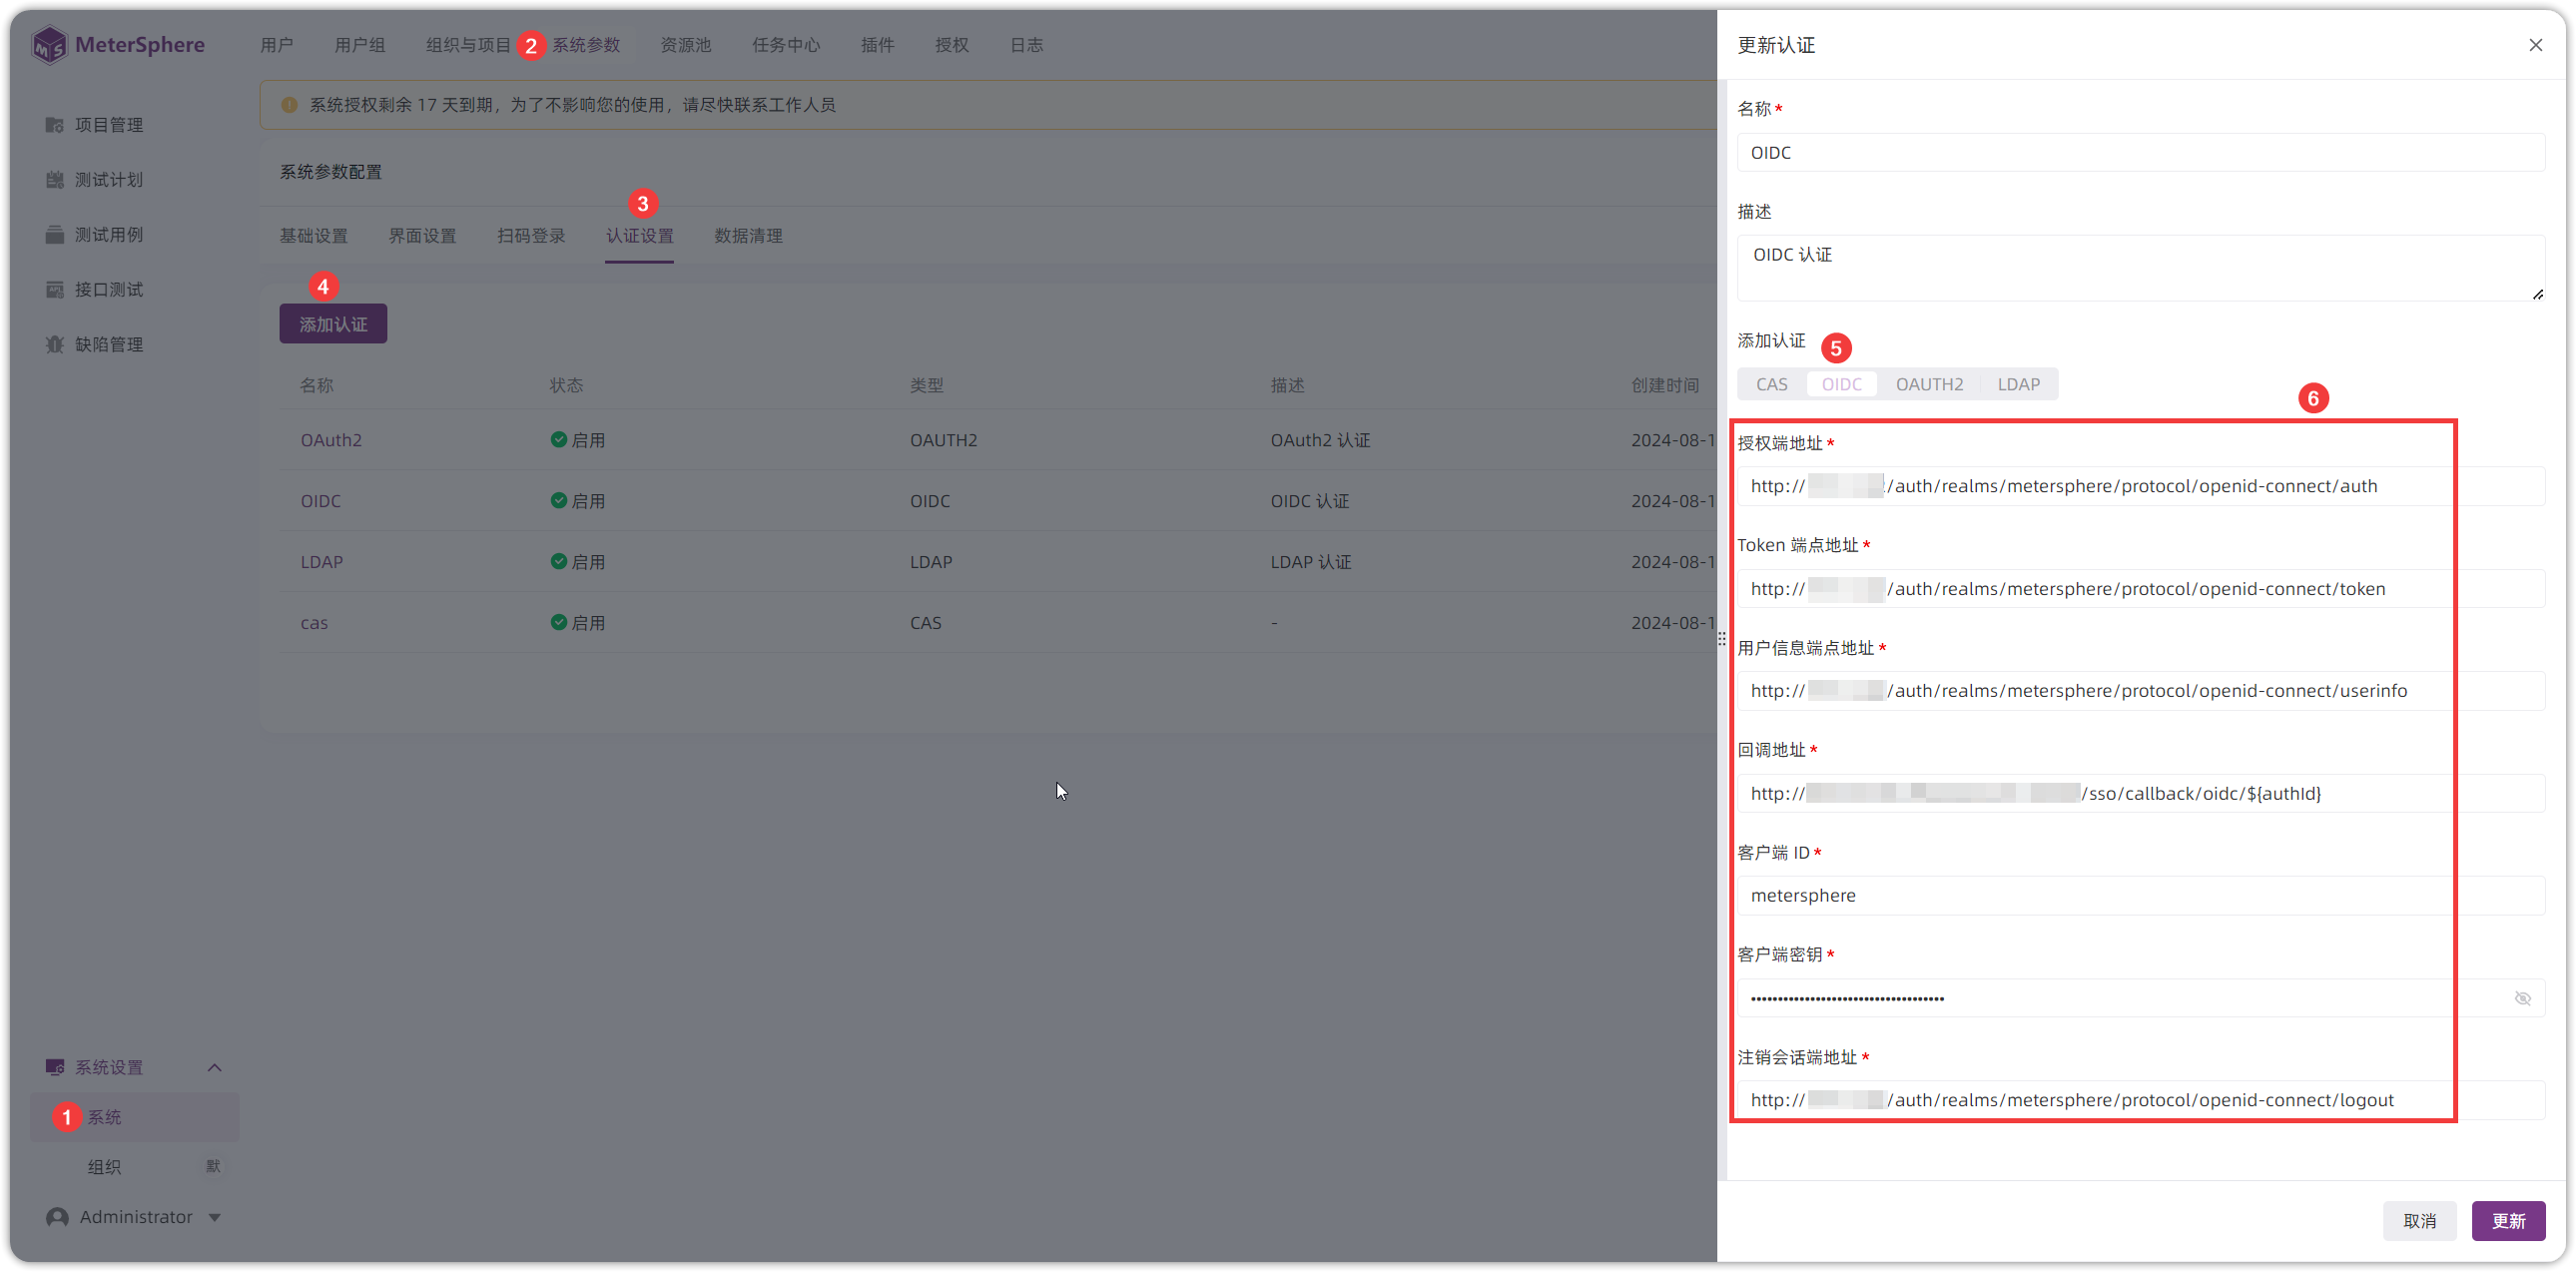Open the 用户组 top menu
2576x1272 pixels.
[x=359, y=45]
